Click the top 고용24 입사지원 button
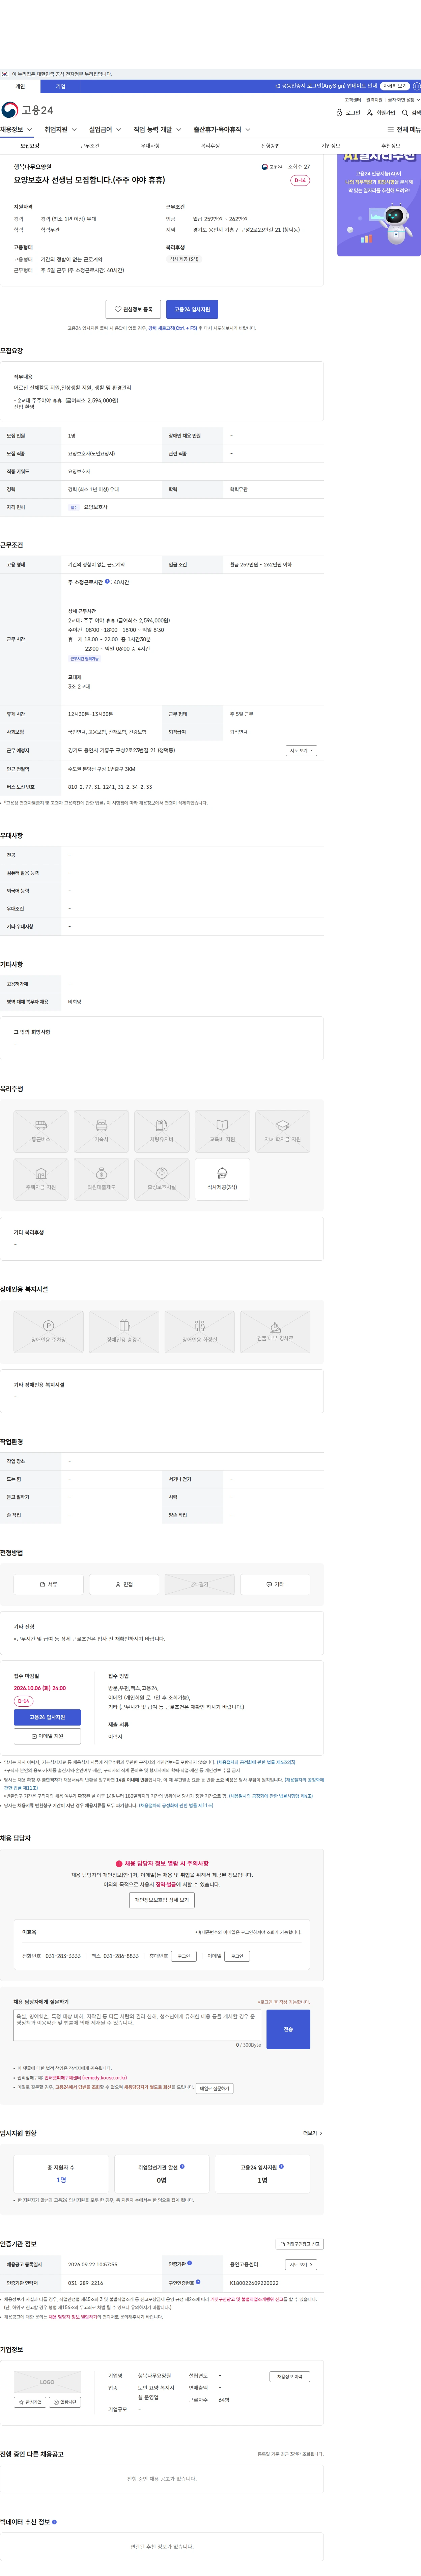Image resolution: width=421 pixels, height=2576 pixels. (x=192, y=309)
